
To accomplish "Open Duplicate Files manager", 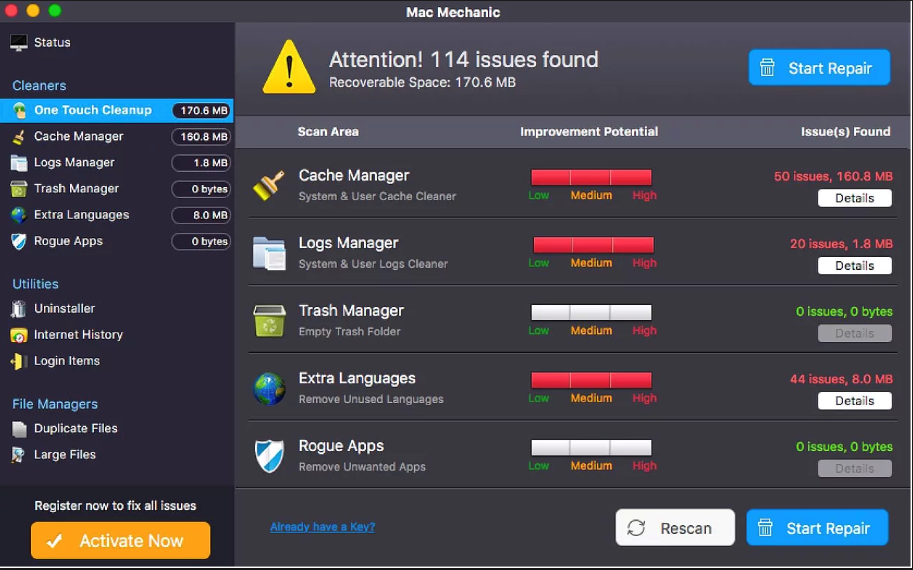I will [x=75, y=428].
